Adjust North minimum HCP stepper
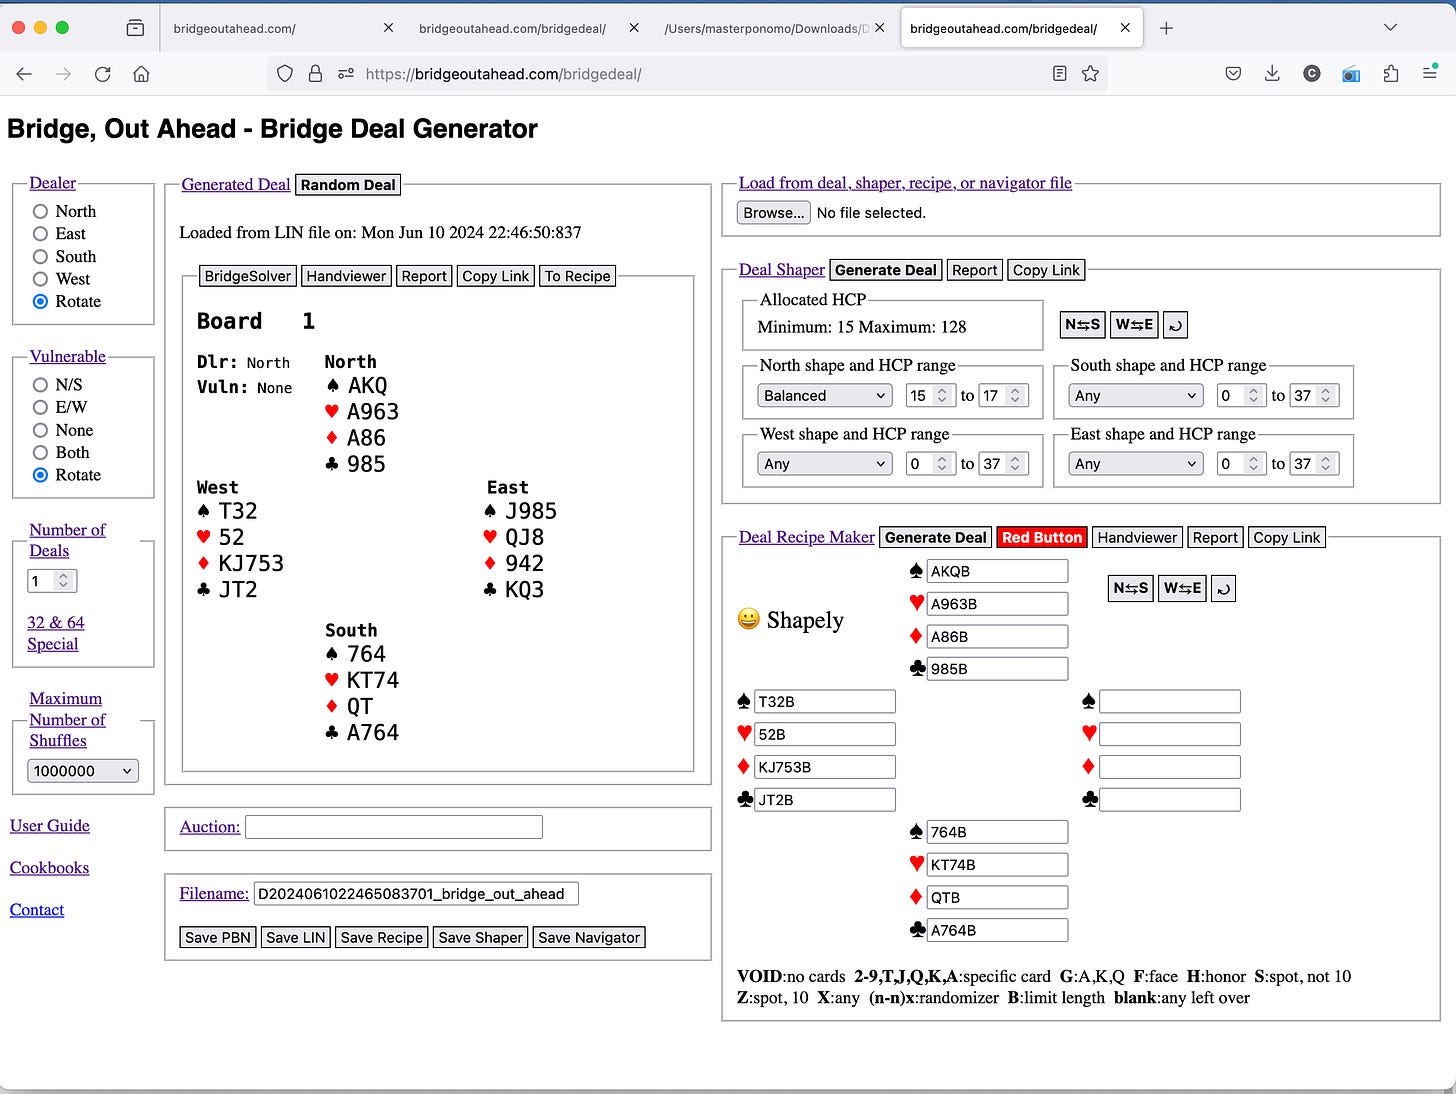The image size is (1456, 1094). tap(941, 395)
